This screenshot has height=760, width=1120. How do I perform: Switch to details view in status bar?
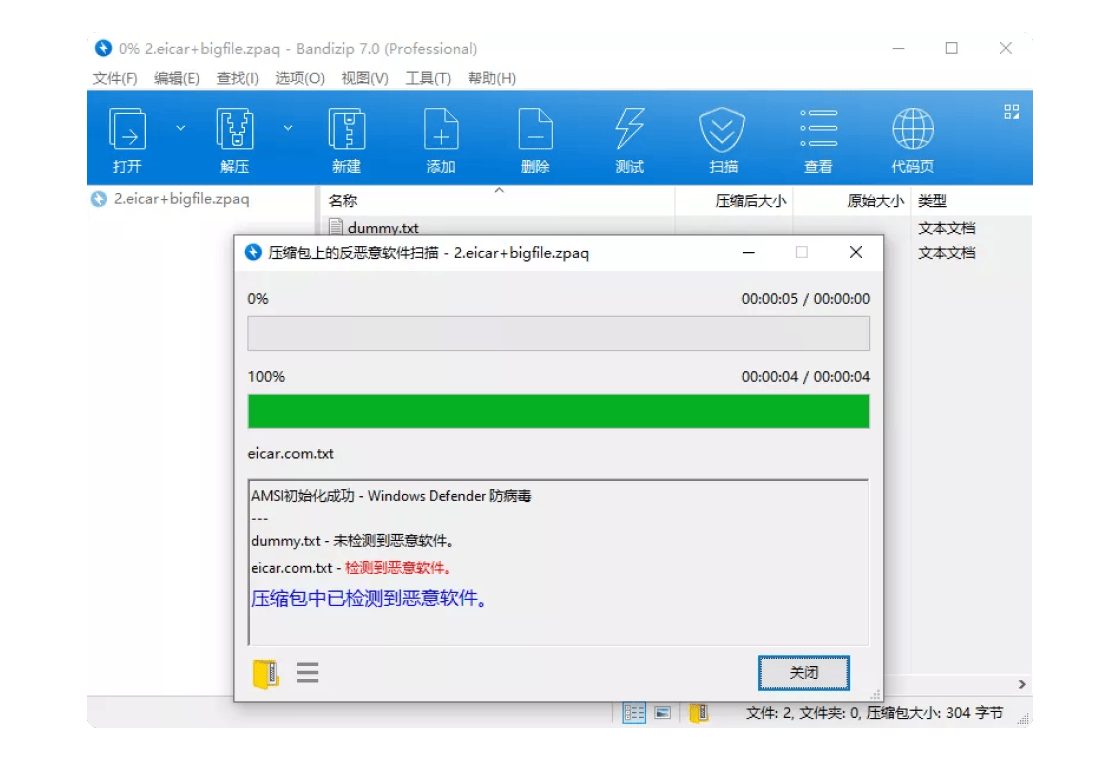pos(634,713)
